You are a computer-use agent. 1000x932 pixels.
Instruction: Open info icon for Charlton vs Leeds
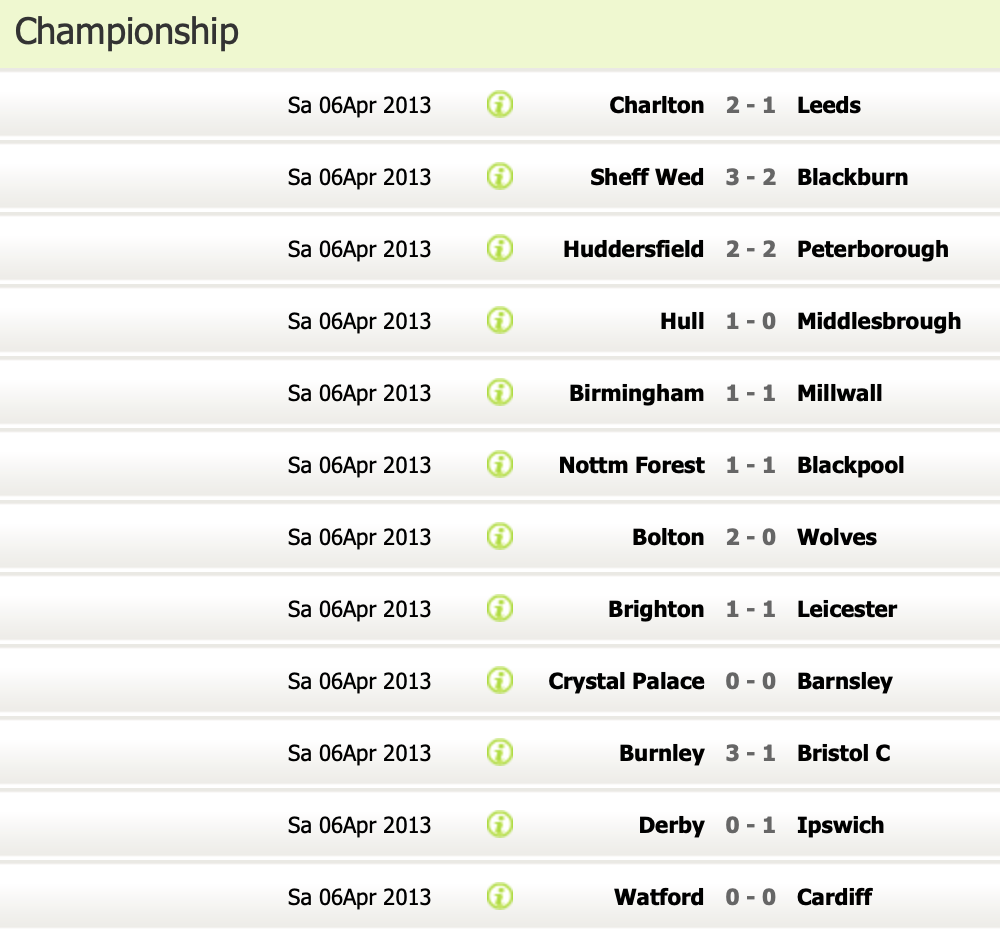(500, 104)
